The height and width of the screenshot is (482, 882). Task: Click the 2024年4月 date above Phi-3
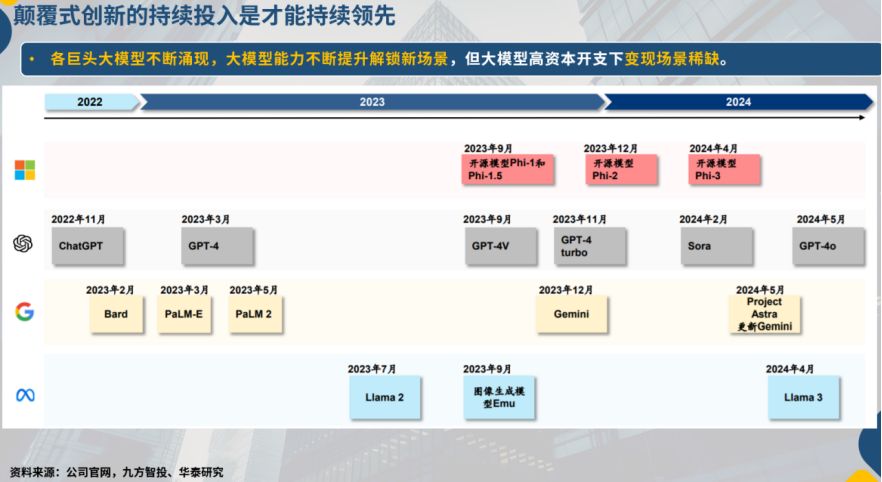[714, 148]
